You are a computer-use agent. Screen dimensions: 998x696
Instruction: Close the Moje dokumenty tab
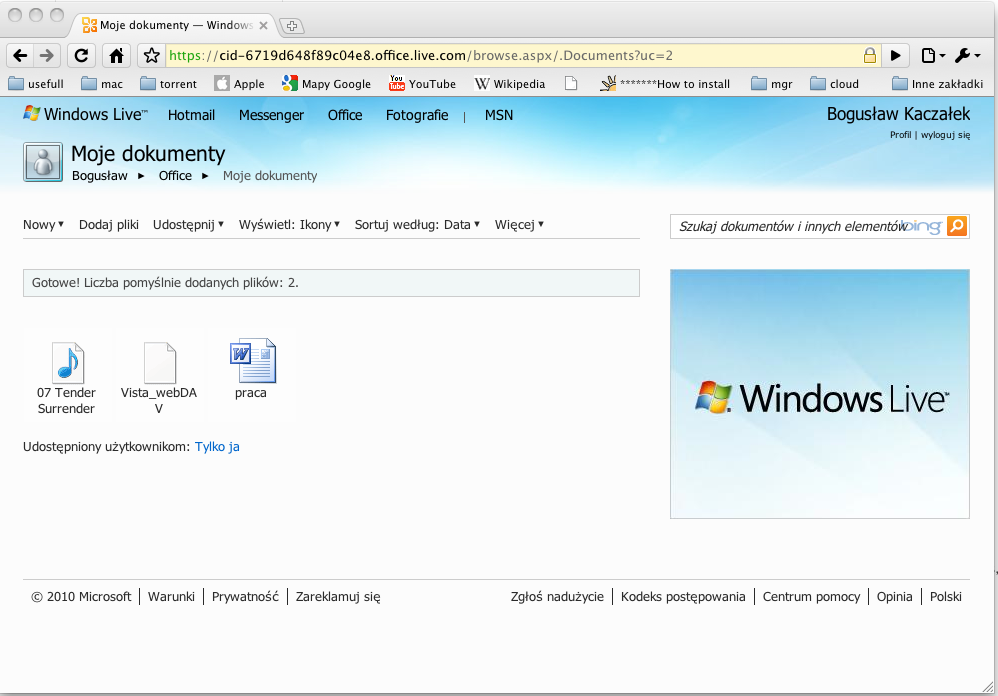(x=263, y=25)
